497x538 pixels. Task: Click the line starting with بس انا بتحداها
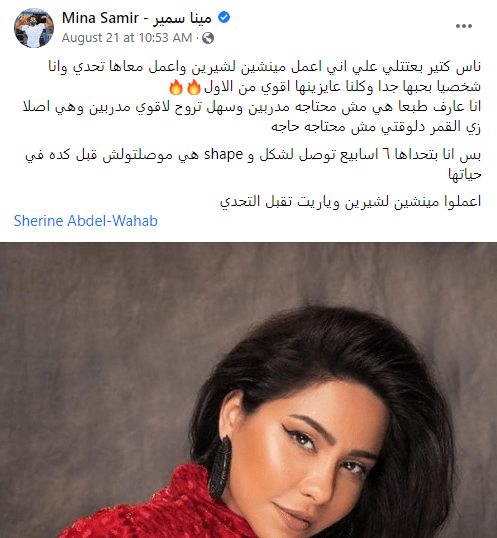253,155
